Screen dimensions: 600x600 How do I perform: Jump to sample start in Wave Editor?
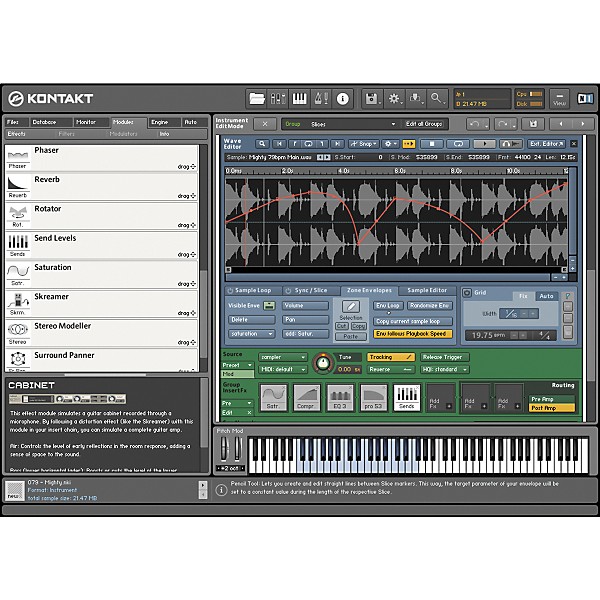click(279, 144)
